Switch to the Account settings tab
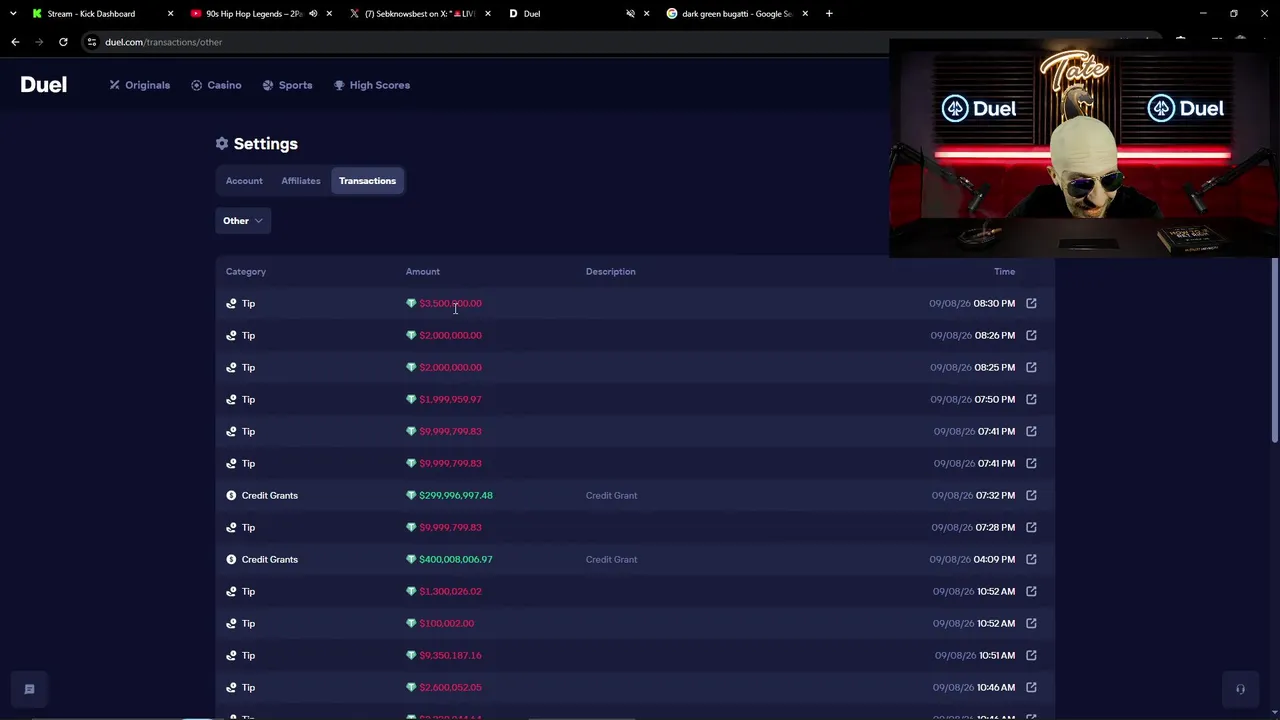The height and width of the screenshot is (720, 1280). [244, 181]
